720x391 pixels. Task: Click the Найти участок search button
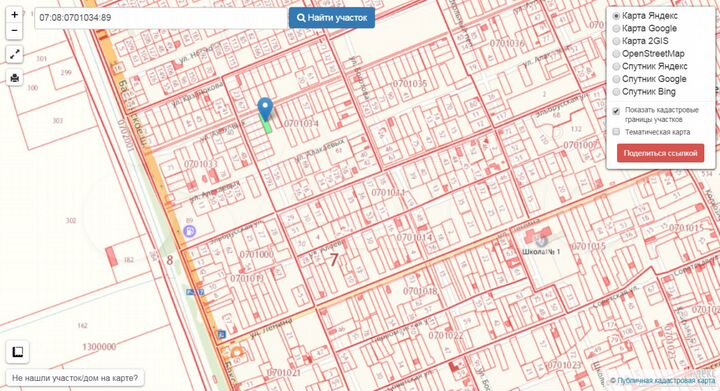point(332,18)
